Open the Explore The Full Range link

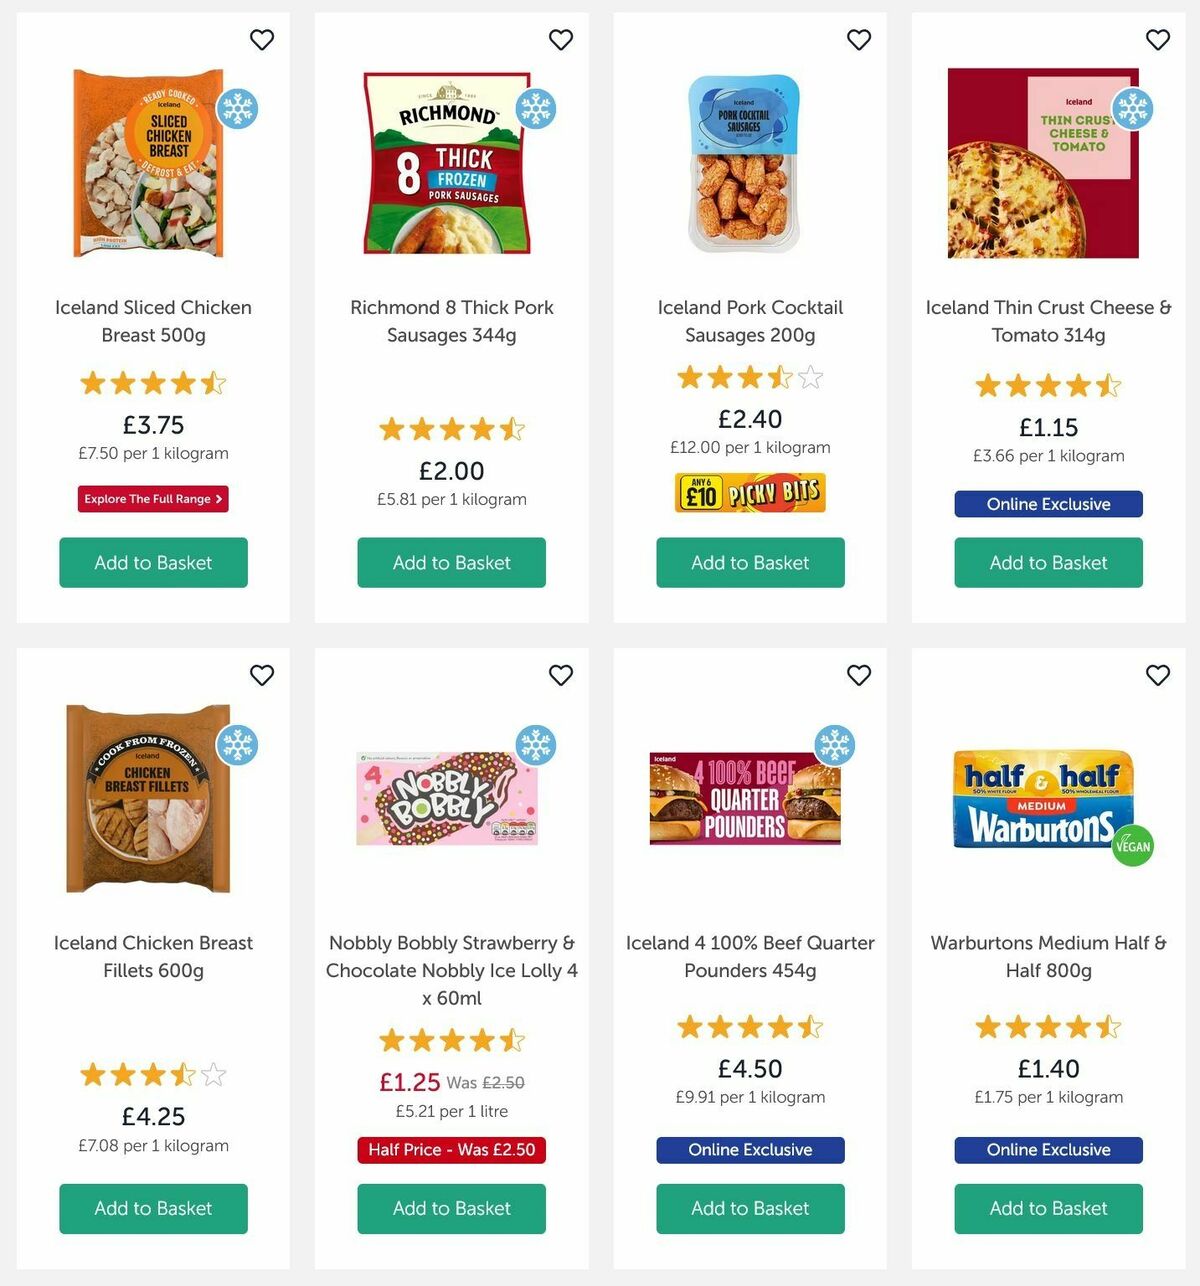coord(152,498)
